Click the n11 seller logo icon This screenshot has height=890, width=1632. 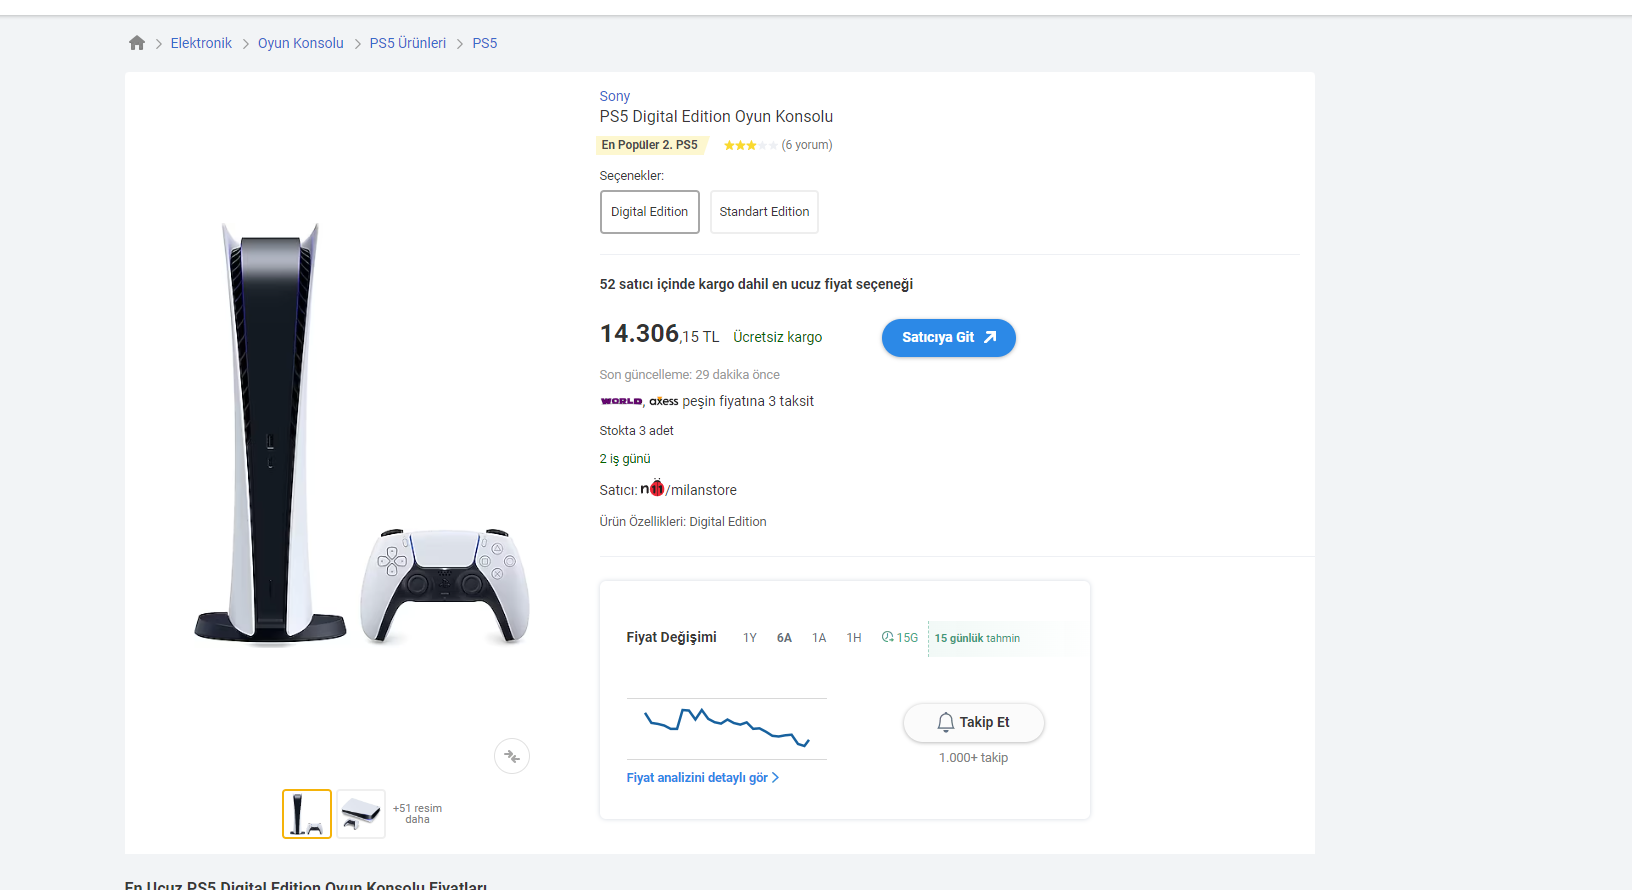click(652, 488)
